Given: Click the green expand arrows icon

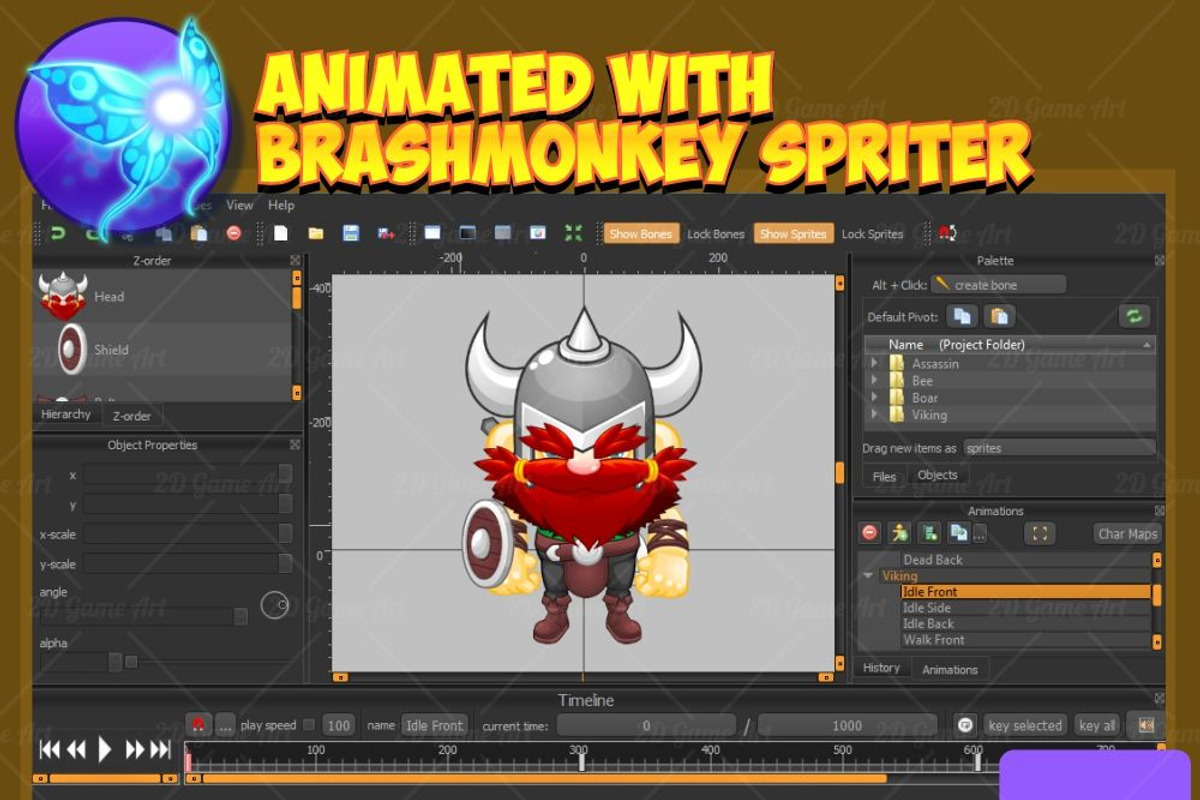Looking at the screenshot, I should [573, 233].
